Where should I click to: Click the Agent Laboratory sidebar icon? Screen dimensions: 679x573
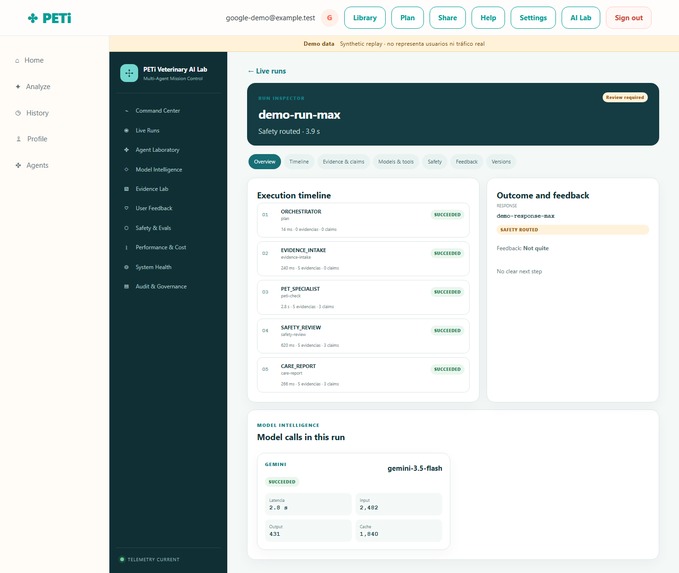(126, 150)
